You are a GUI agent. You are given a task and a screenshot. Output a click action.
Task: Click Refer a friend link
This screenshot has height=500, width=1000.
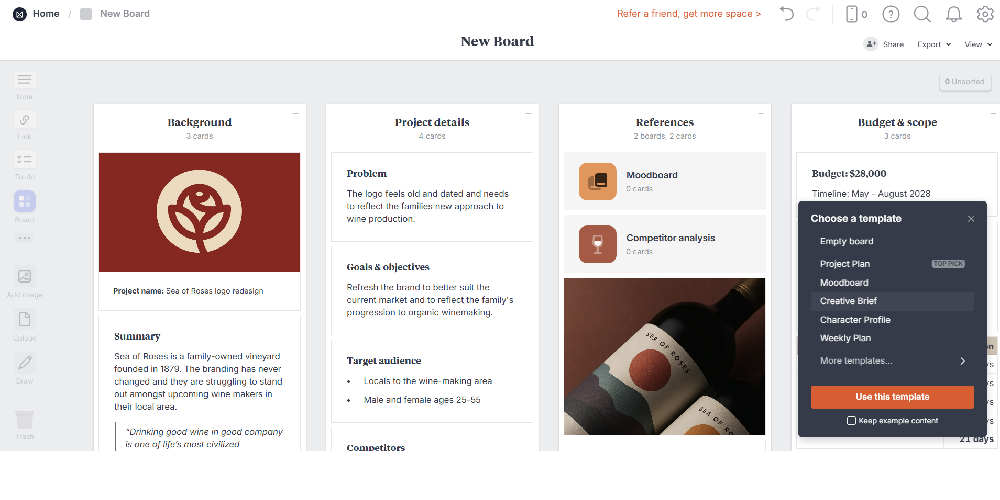tap(689, 13)
